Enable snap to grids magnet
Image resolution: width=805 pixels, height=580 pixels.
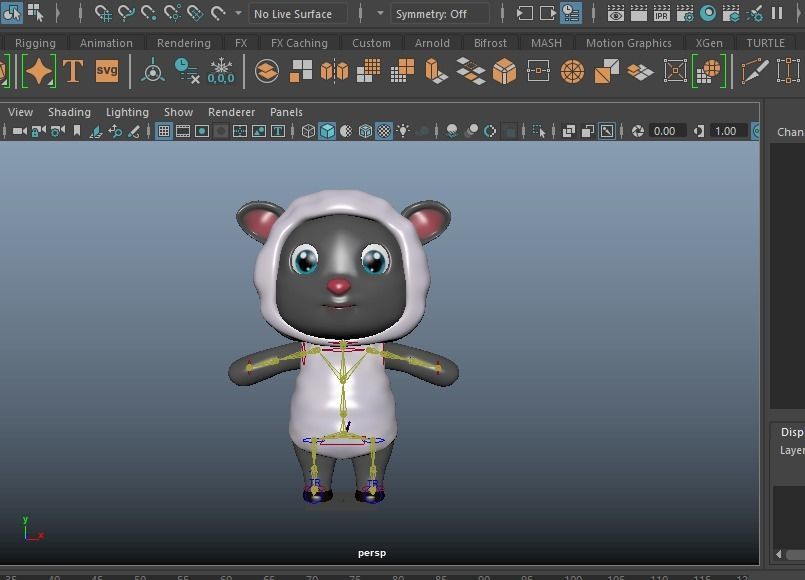point(103,13)
